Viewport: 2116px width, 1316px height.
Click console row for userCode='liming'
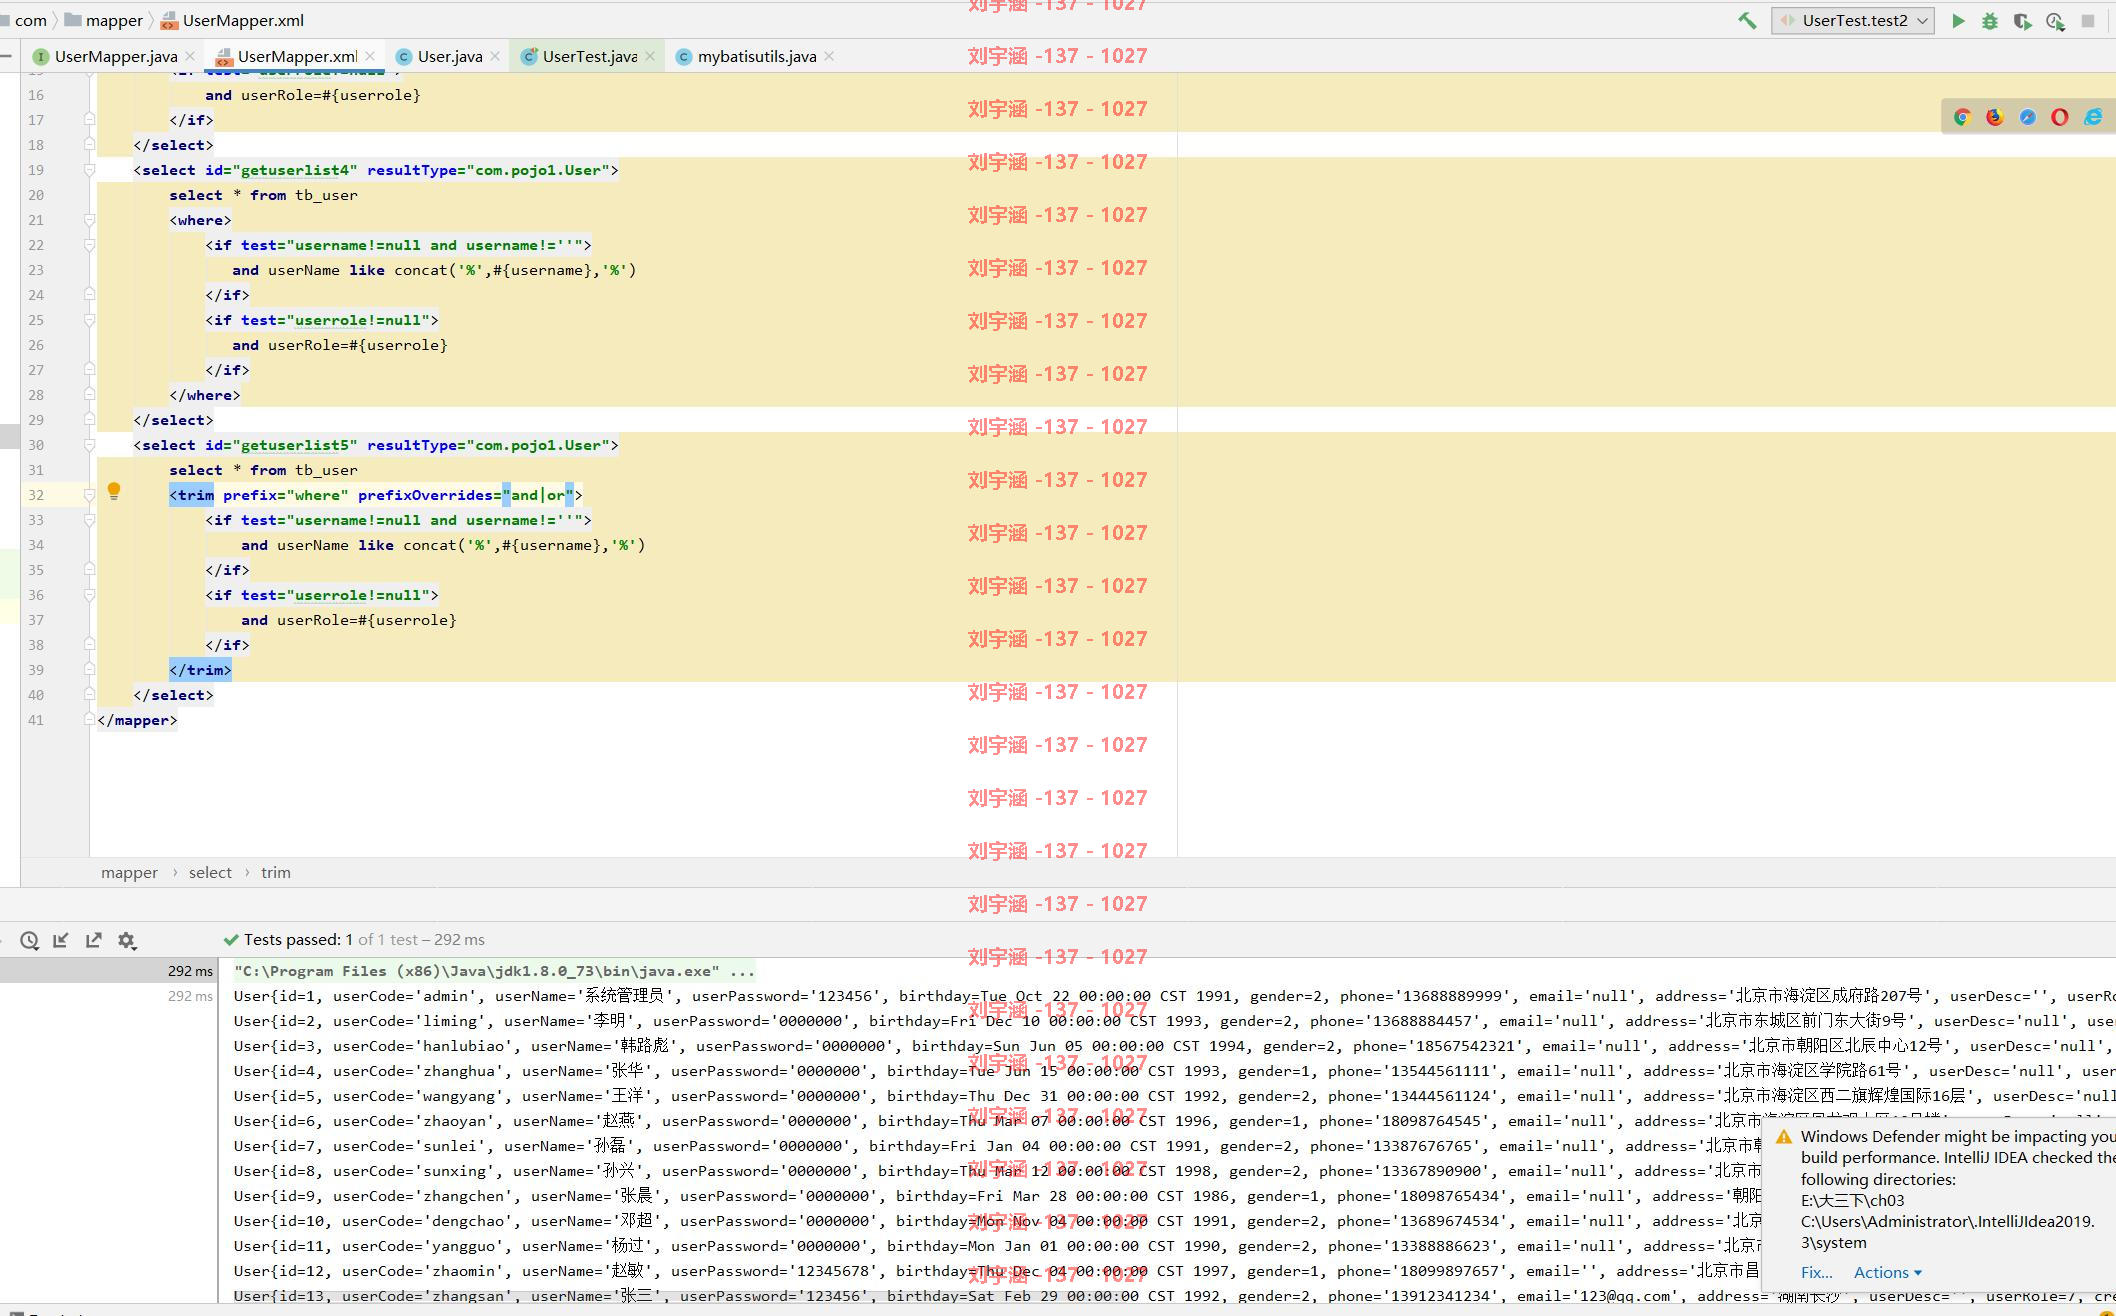tap(1174, 1021)
